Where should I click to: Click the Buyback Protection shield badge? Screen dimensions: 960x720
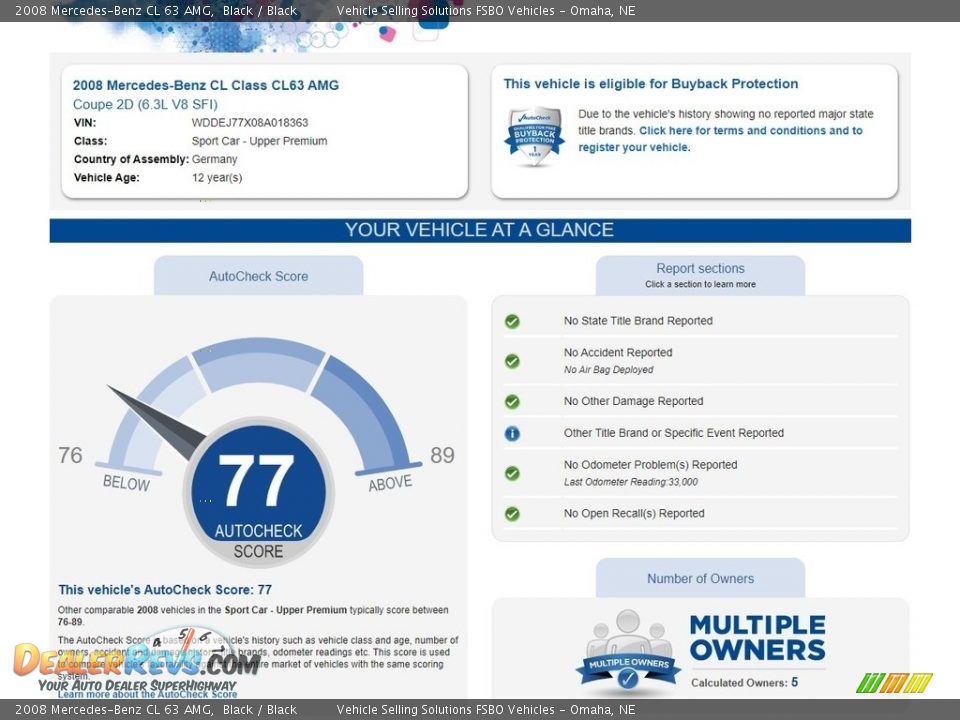(x=534, y=137)
